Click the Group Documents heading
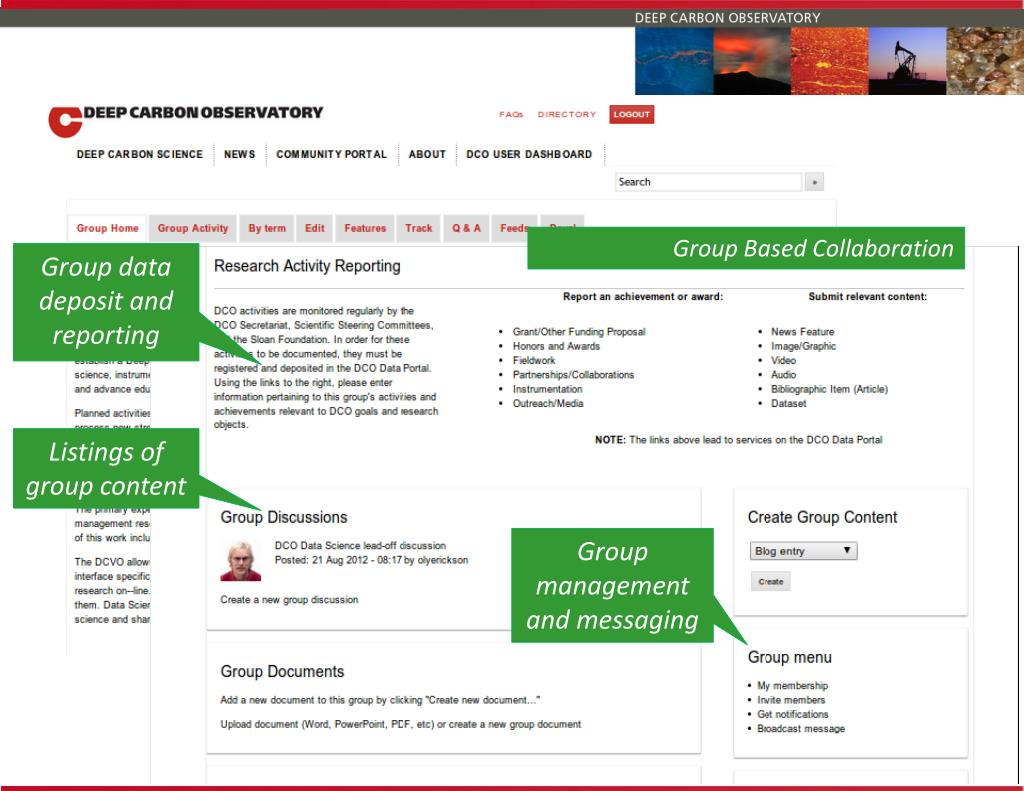 click(282, 671)
